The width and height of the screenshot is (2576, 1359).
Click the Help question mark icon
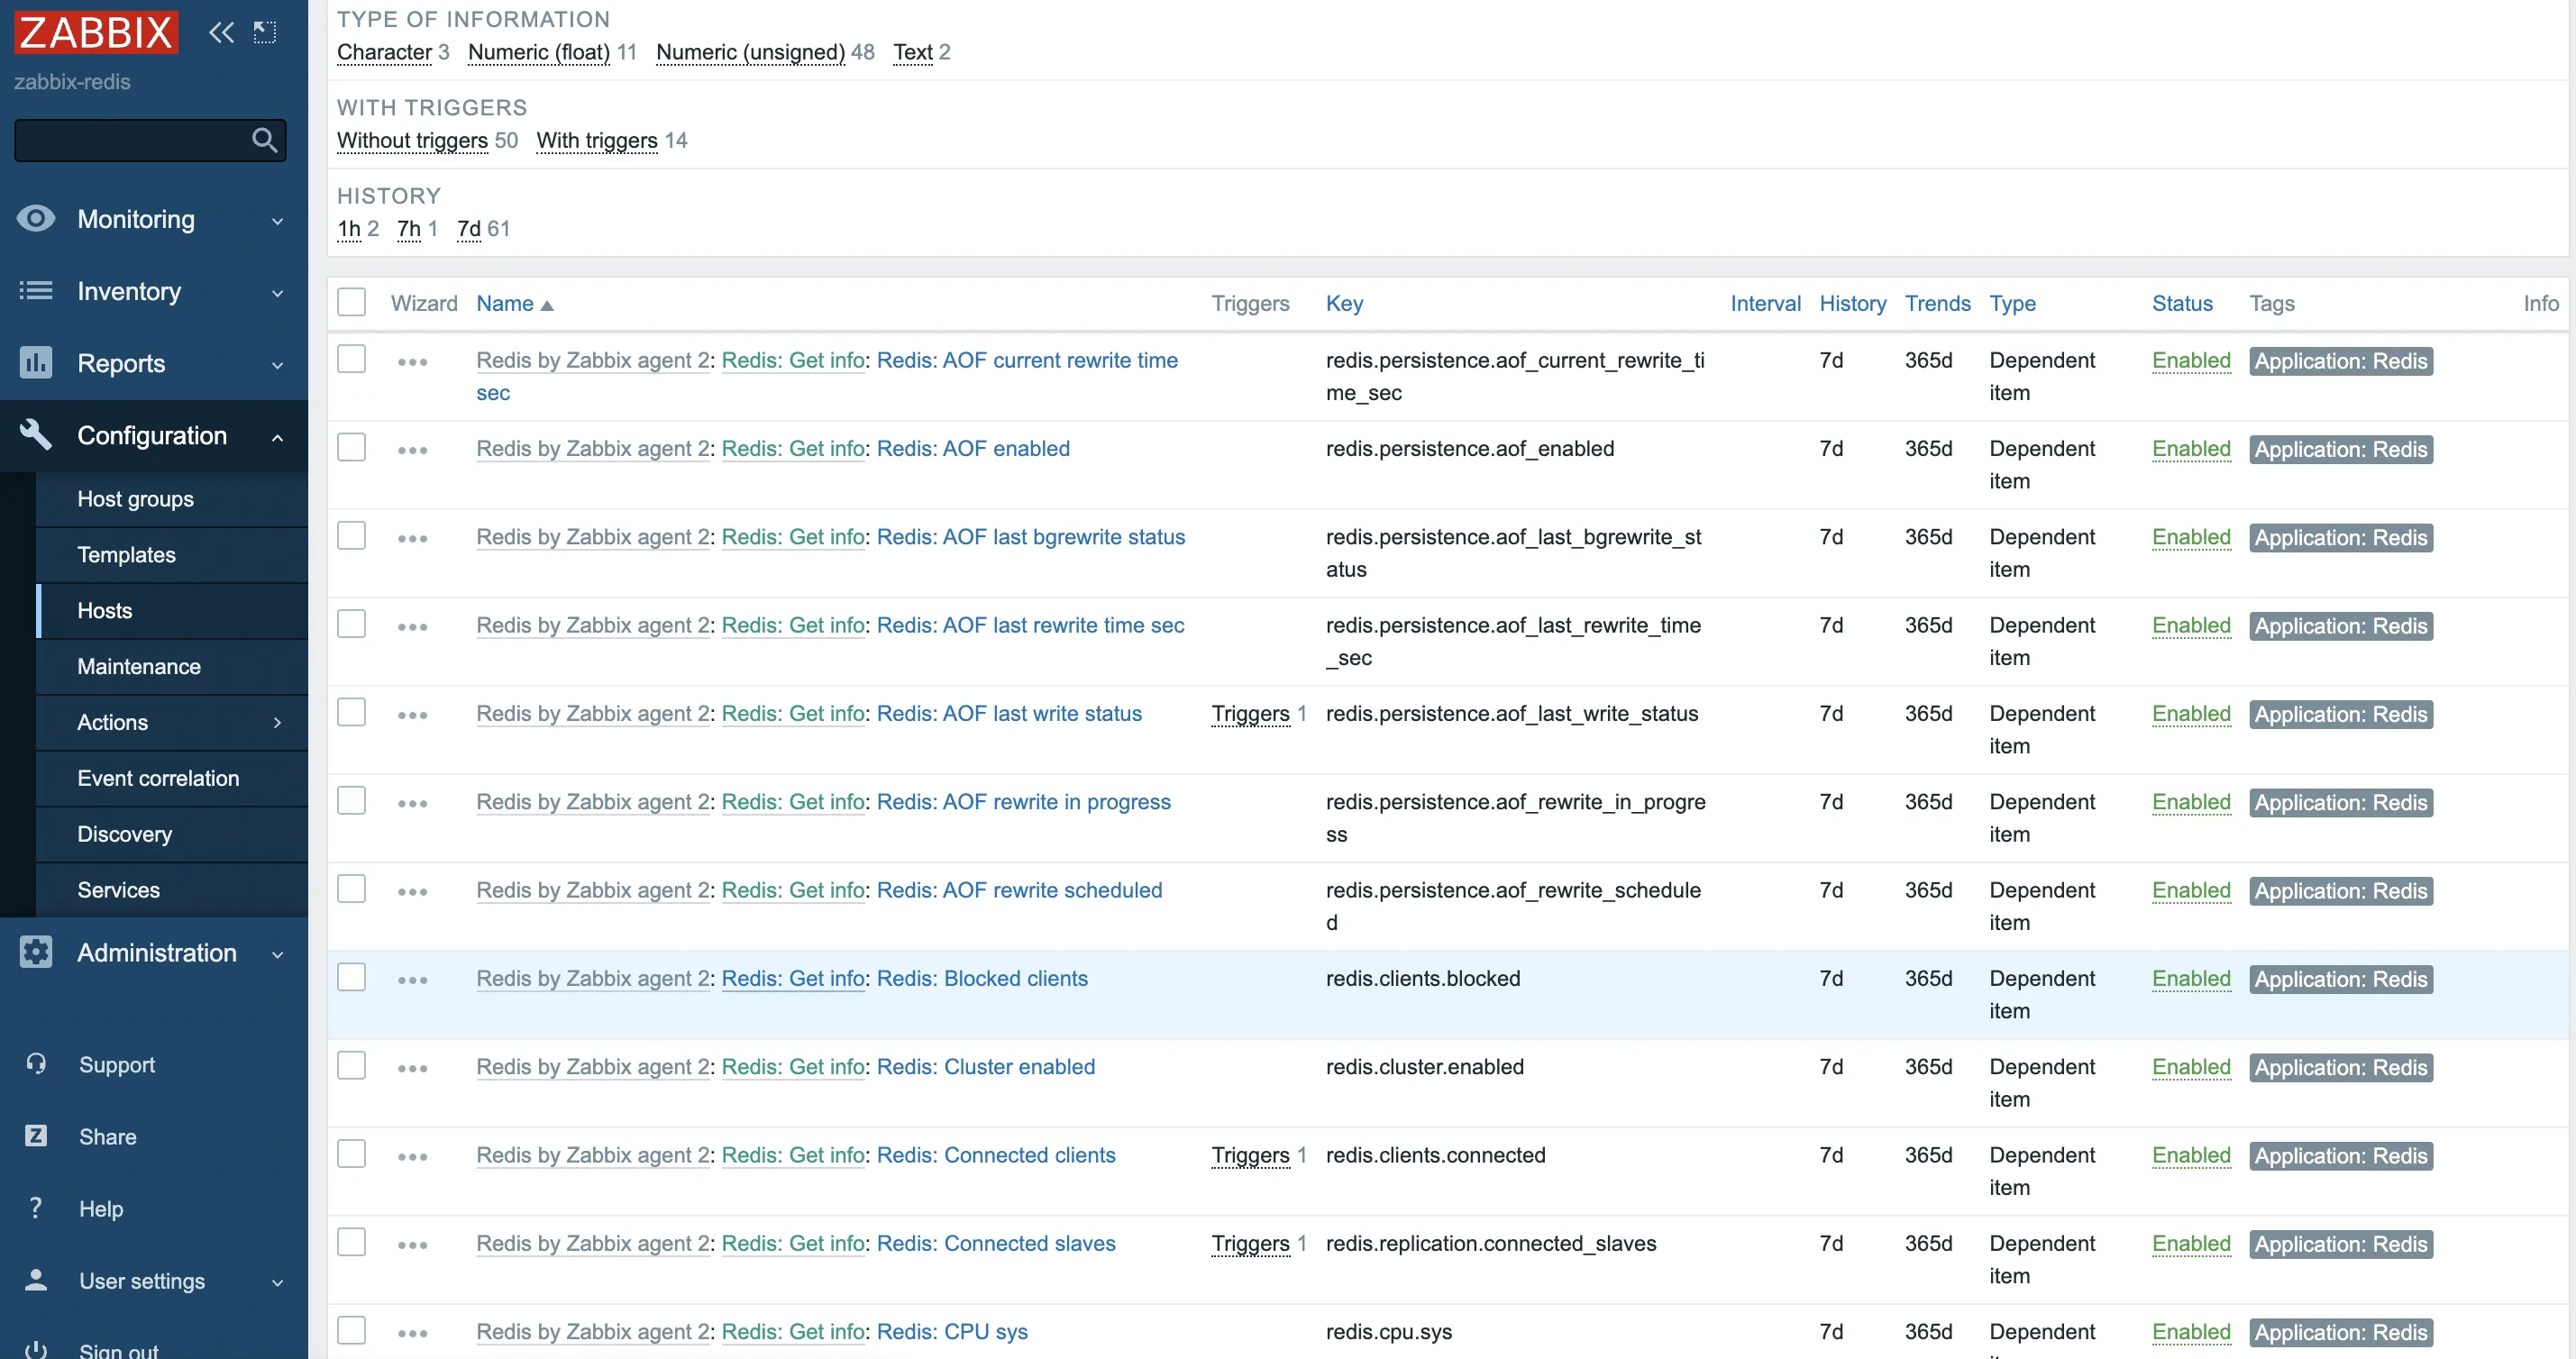36,1207
